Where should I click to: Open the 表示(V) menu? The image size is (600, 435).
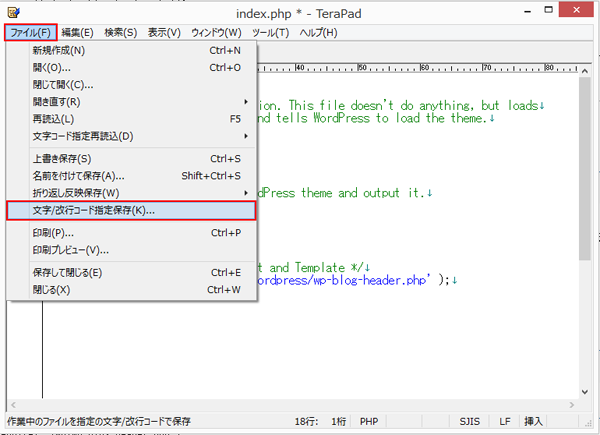164,33
